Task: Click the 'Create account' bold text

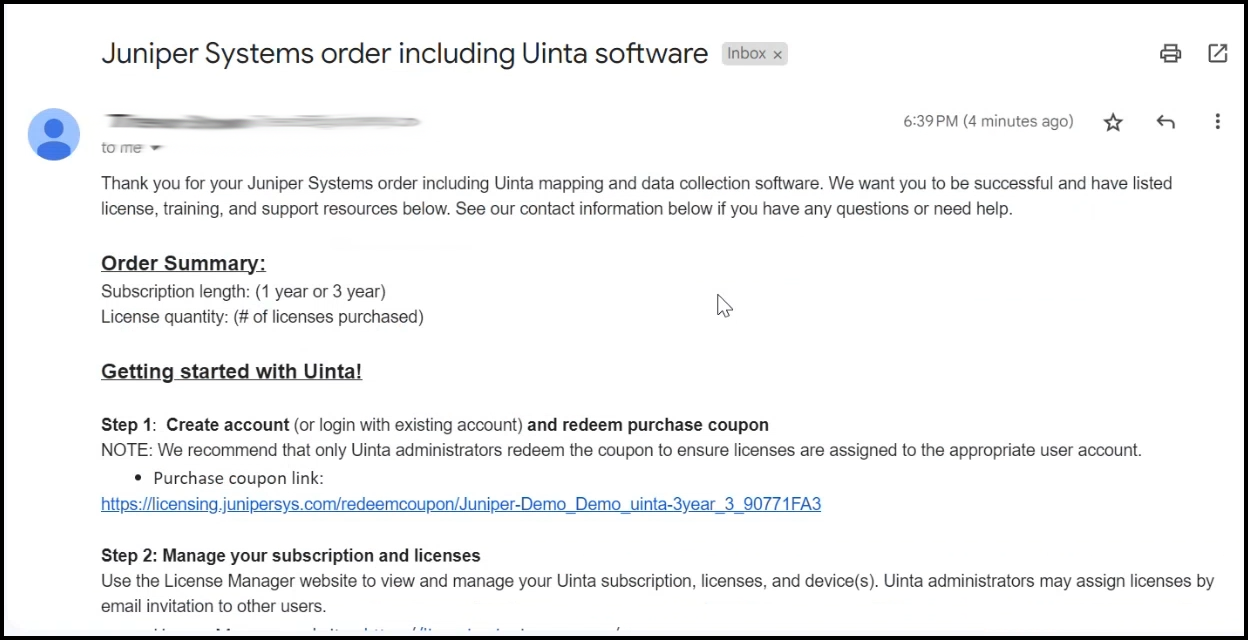Action: [227, 425]
